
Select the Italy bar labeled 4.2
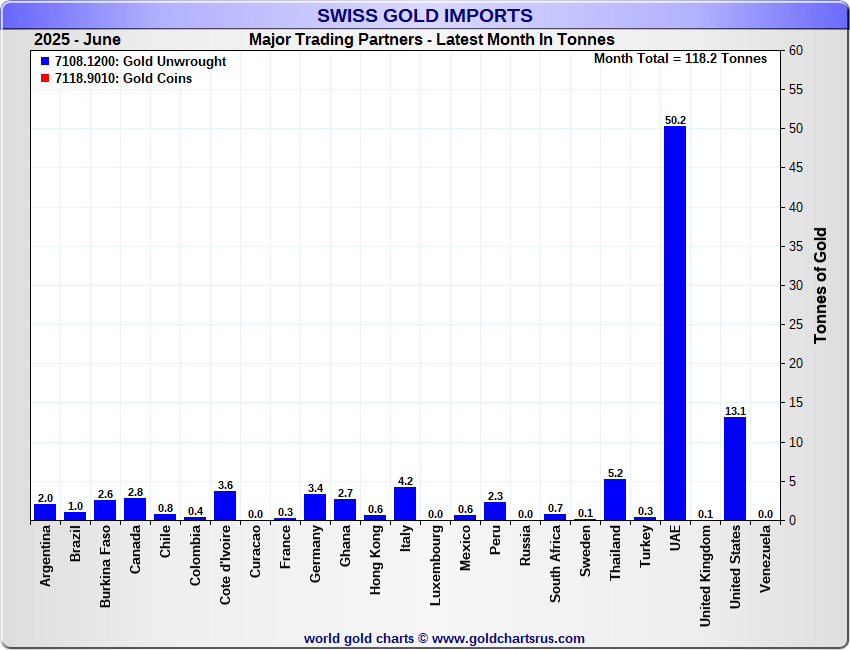pyautogui.click(x=405, y=503)
